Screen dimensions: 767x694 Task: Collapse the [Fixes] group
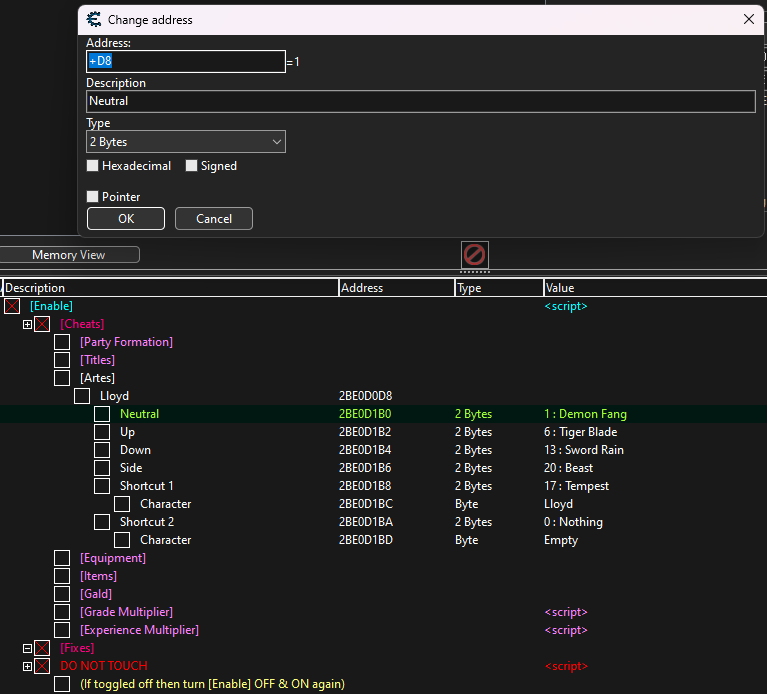point(27,649)
